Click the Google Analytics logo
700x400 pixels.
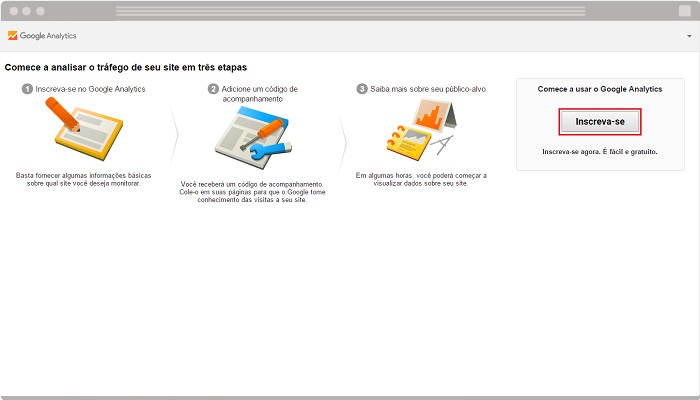pyautogui.click(x=42, y=36)
